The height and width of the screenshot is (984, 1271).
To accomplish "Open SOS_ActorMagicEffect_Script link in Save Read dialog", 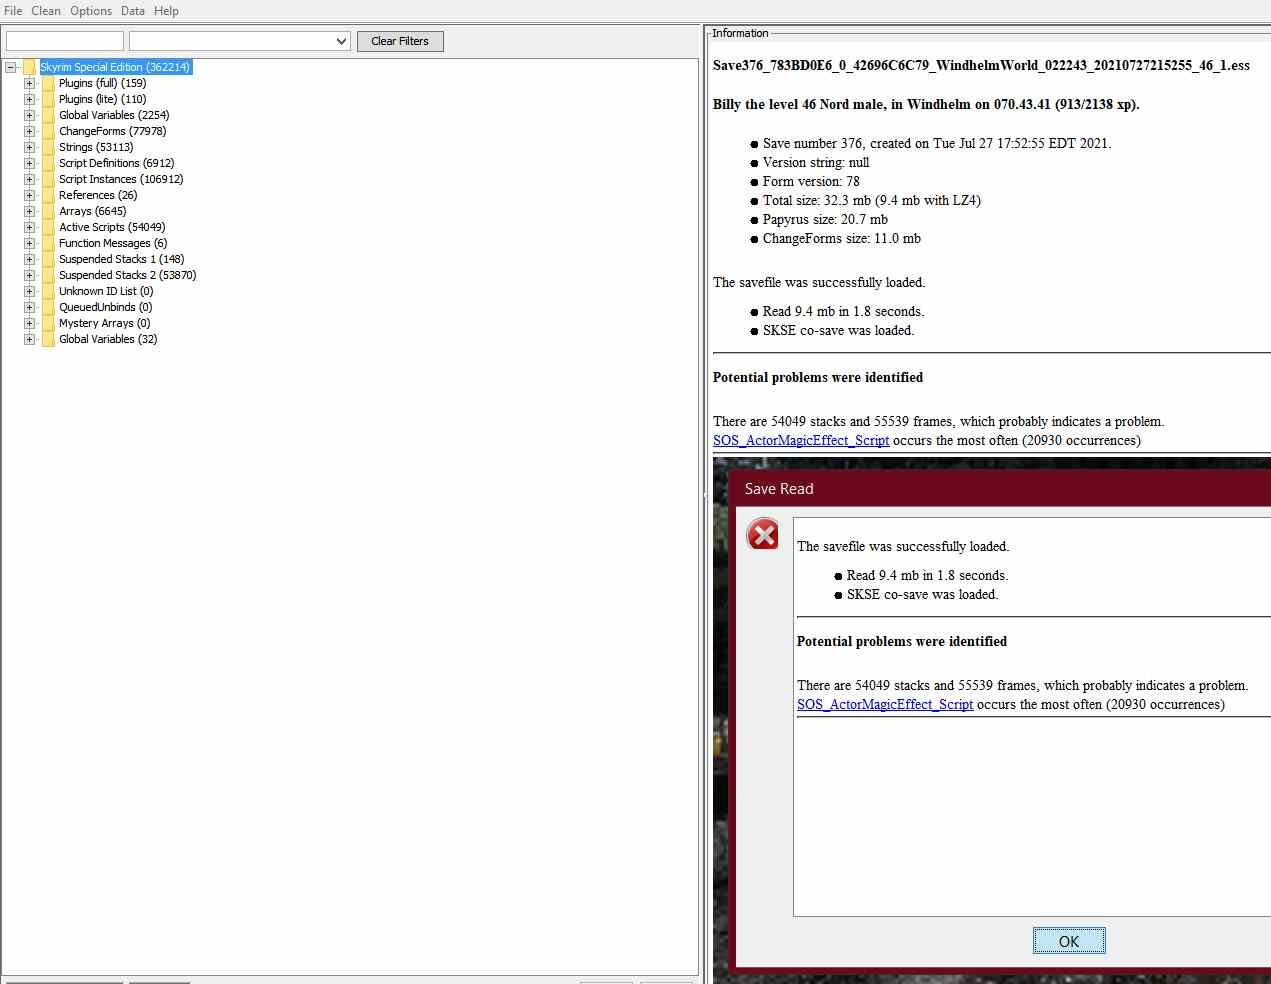I will [885, 704].
